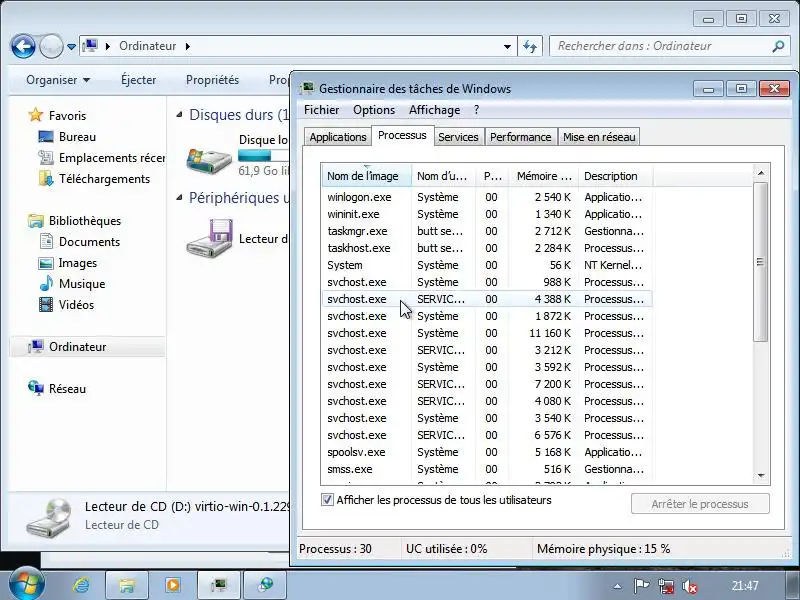Sort by Nom d'utilisateur column header
The height and width of the screenshot is (600, 800).
point(443,176)
